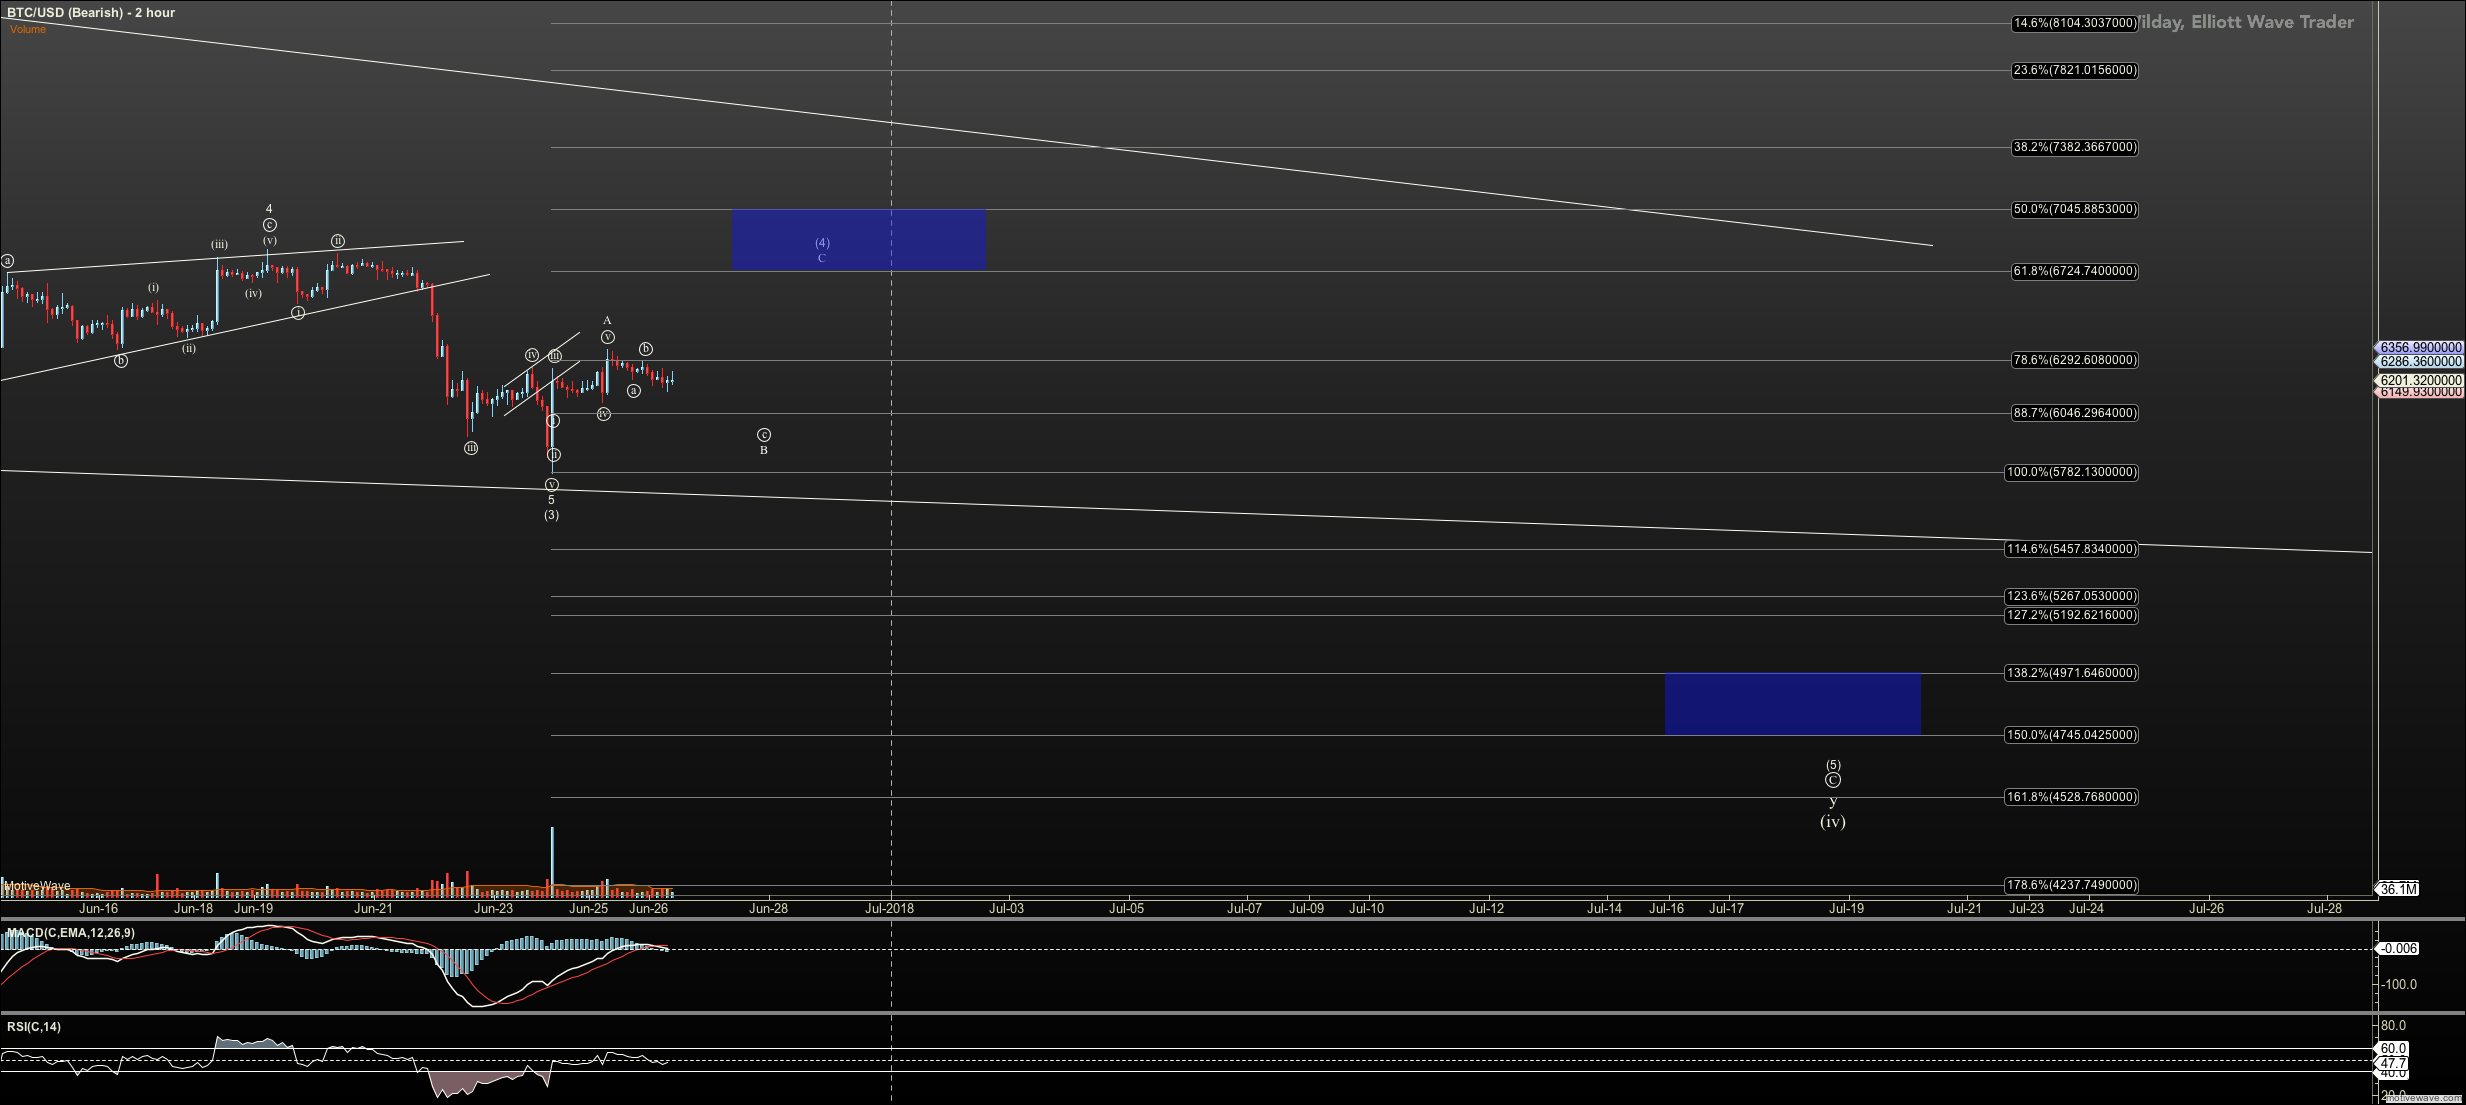The width and height of the screenshot is (2466, 1105).
Task: Select the 161.8%(4528.7680000) extension label
Action: [x=2071, y=797]
